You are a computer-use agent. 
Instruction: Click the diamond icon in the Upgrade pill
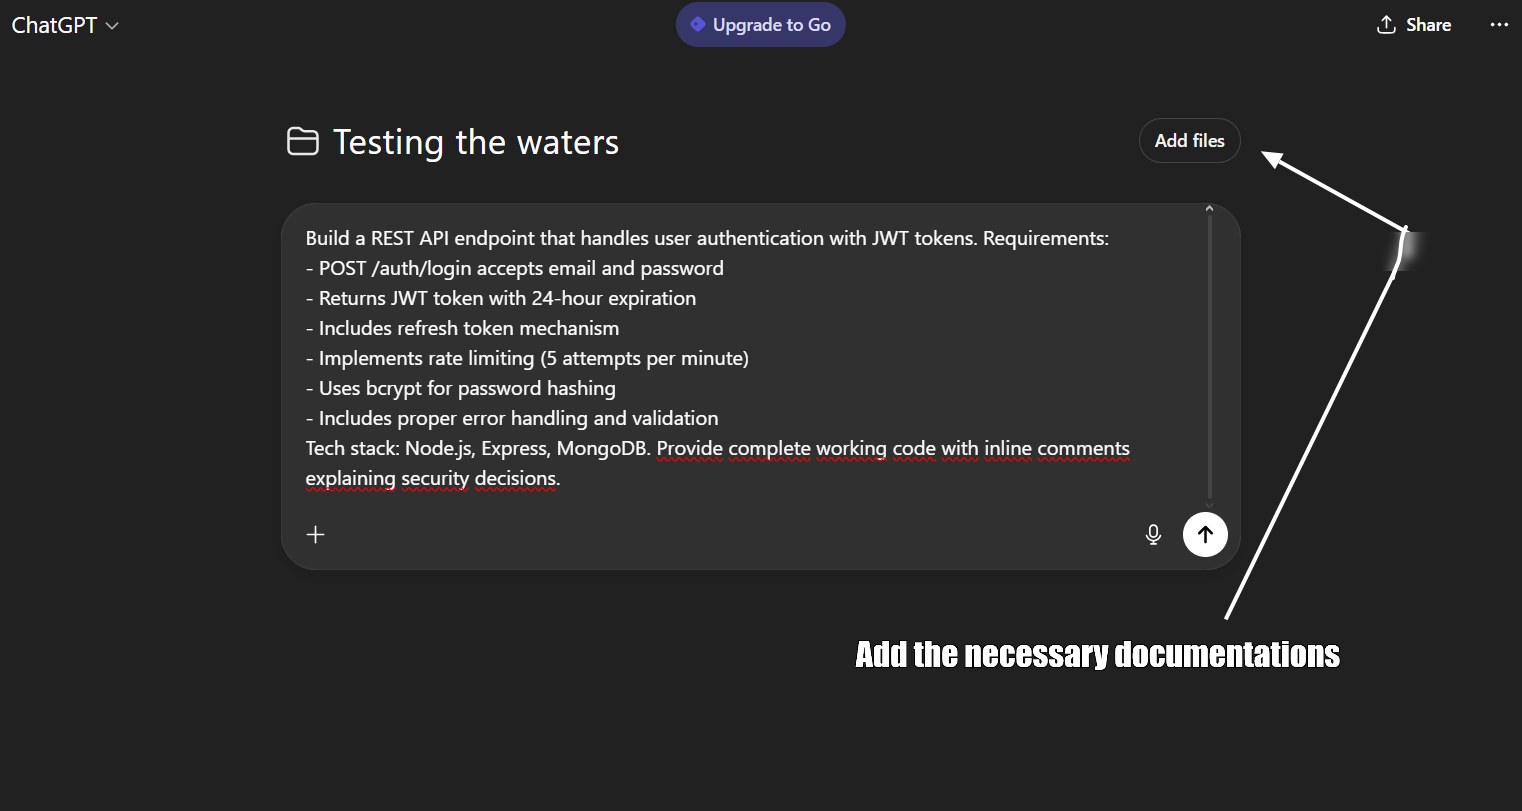coord(698,24)
